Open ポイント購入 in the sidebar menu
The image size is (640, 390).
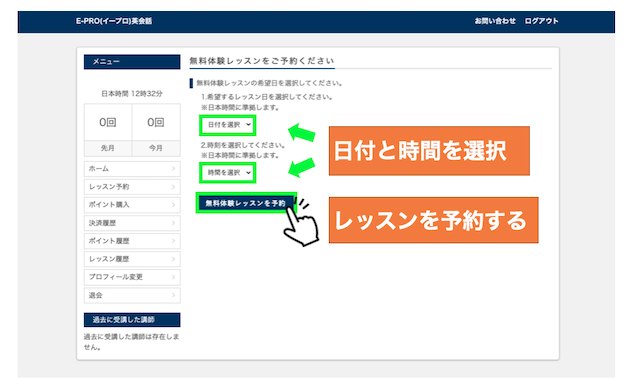point(132,204)
